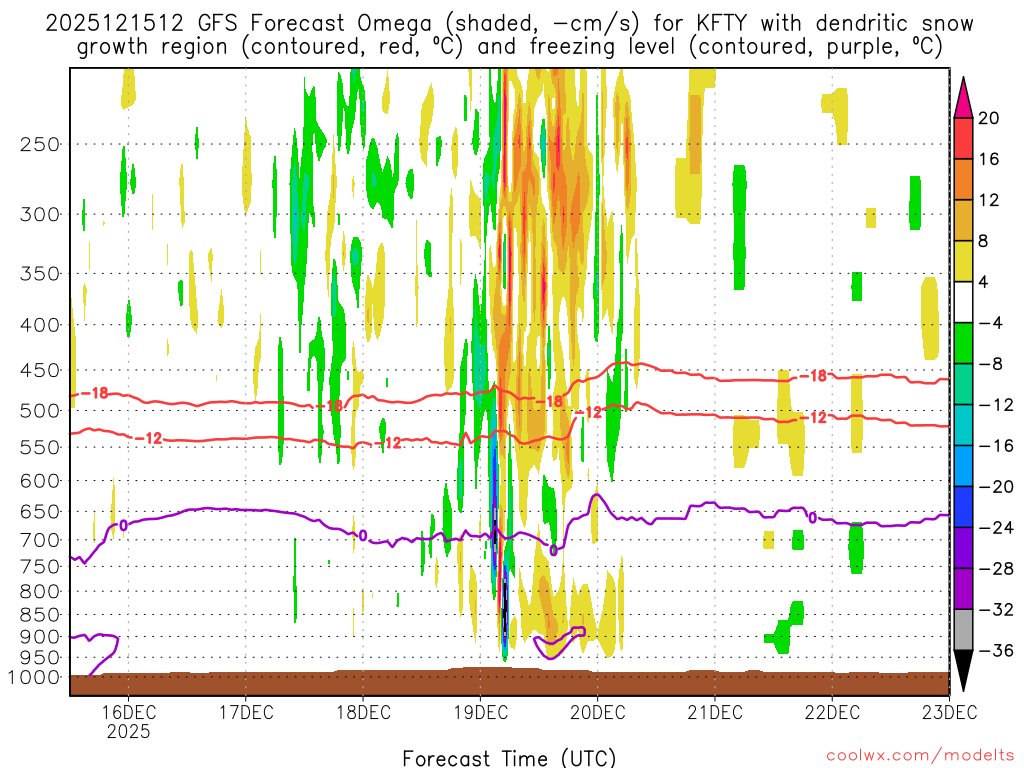Click the colorbar tick label -28
This screenshot has width=1024, height=768.
996,568
